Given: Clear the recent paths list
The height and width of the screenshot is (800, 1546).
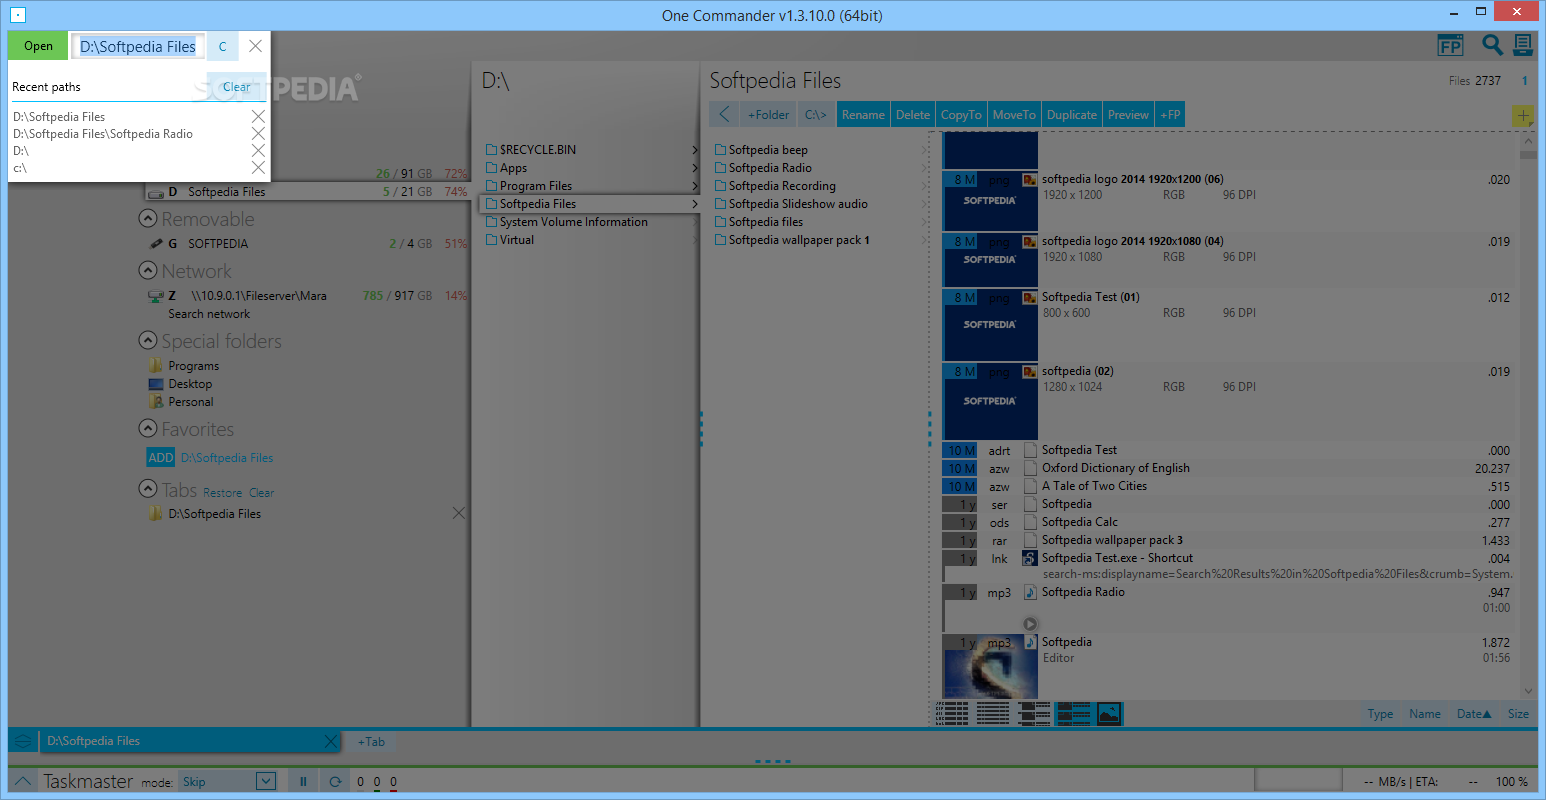Looking at the screenshot, I should pos(236,87).
